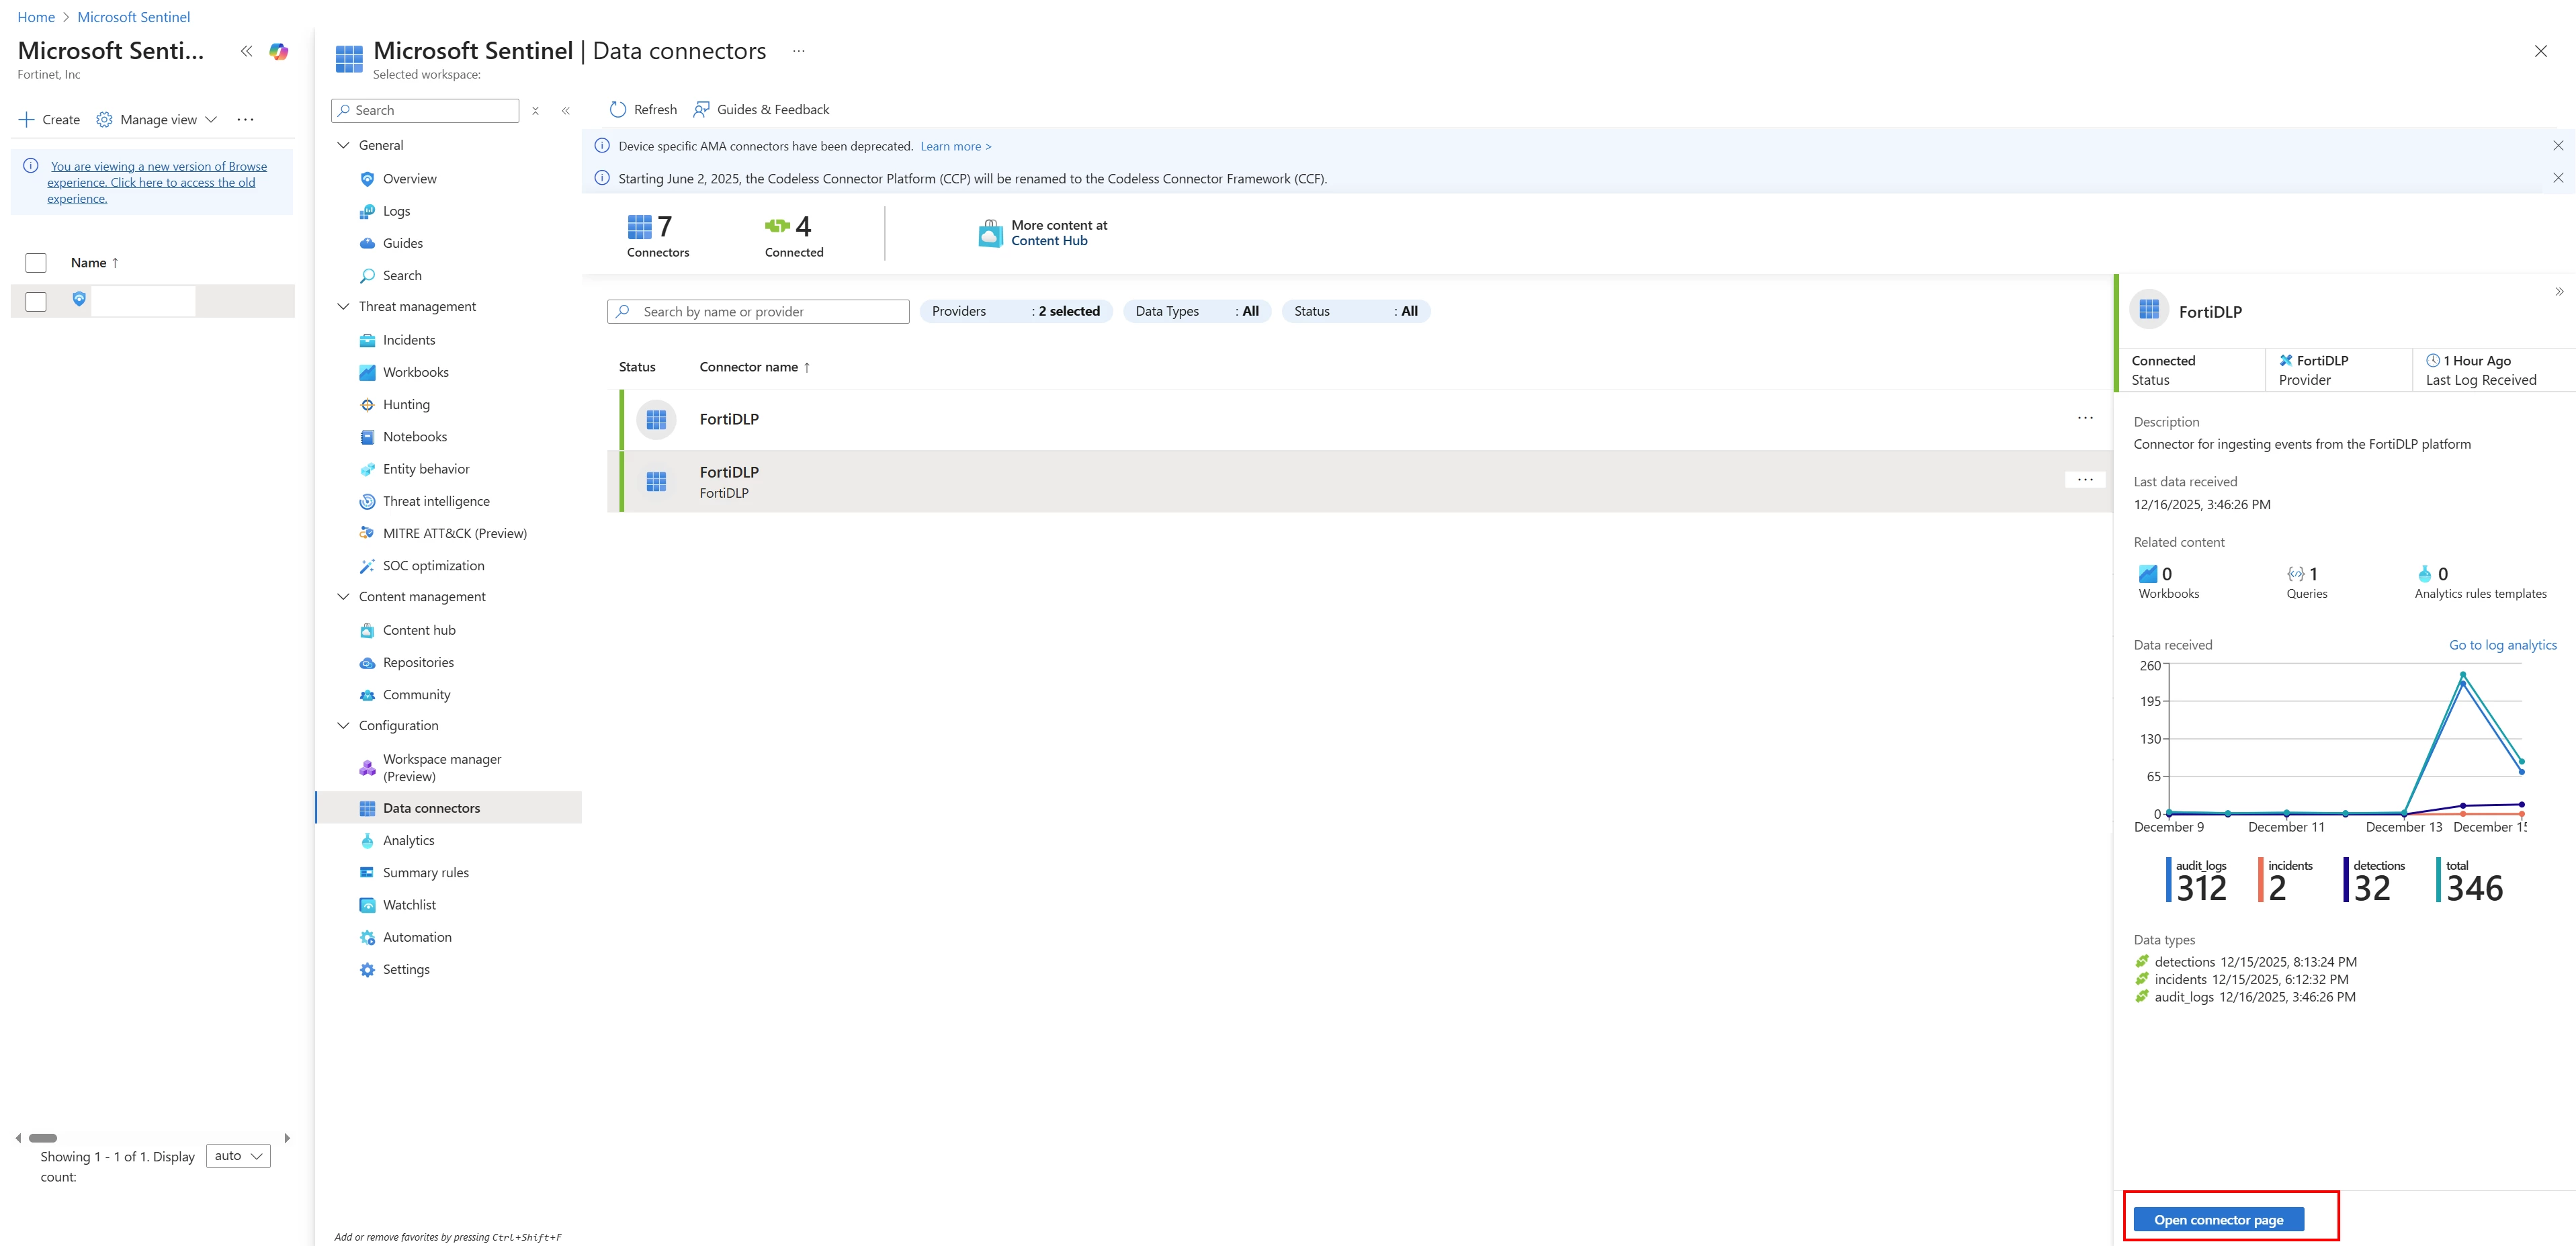Click the Refresh icon
This screenshot has width=2576, height=1246.
(x=618, y=110)
